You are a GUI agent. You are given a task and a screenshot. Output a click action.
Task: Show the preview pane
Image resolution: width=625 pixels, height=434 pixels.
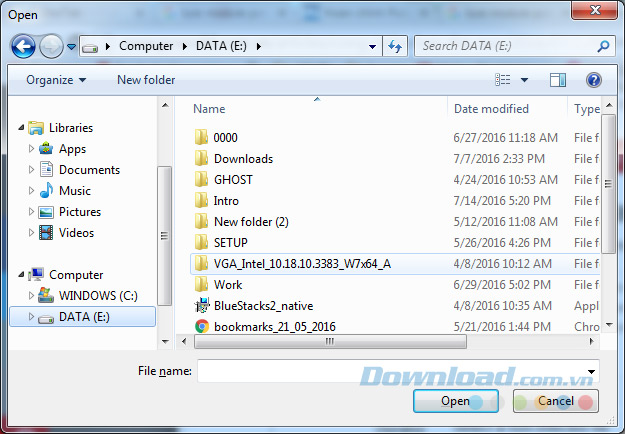point(558,80)
